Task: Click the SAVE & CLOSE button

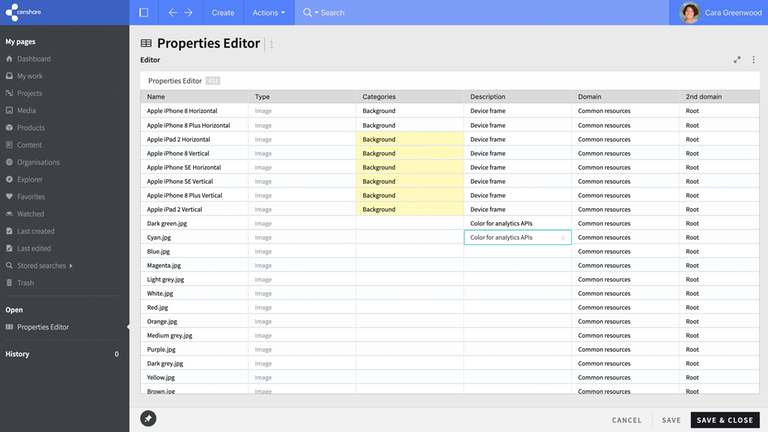Action: coord(725,420)
